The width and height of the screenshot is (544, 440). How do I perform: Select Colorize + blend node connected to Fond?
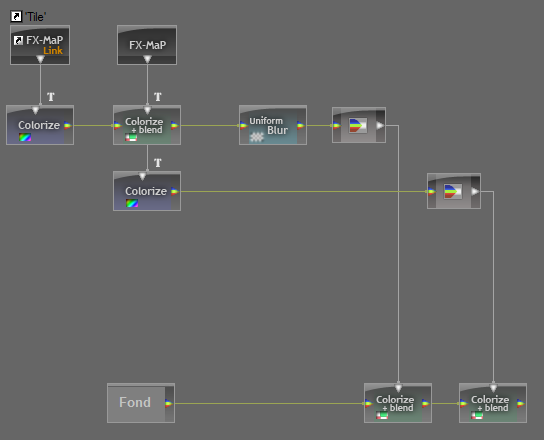pos(398,403)
